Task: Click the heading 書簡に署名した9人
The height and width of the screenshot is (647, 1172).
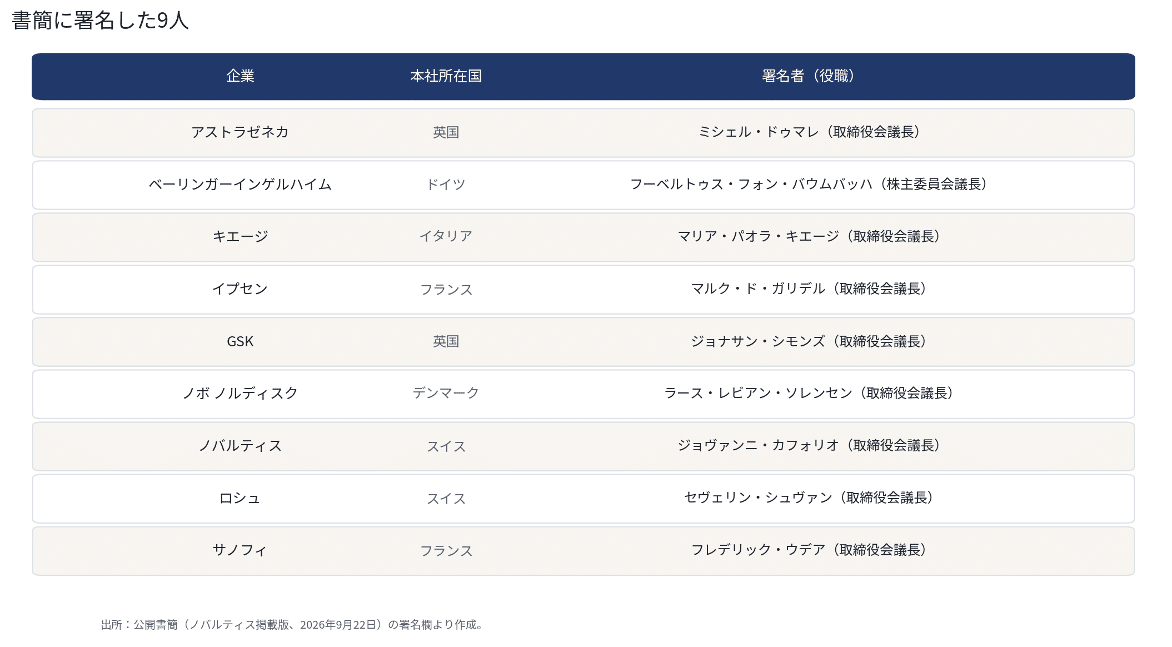Action: [99, 20]
